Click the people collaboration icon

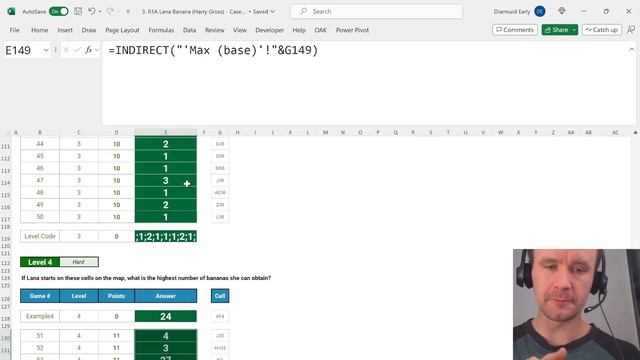631,30
